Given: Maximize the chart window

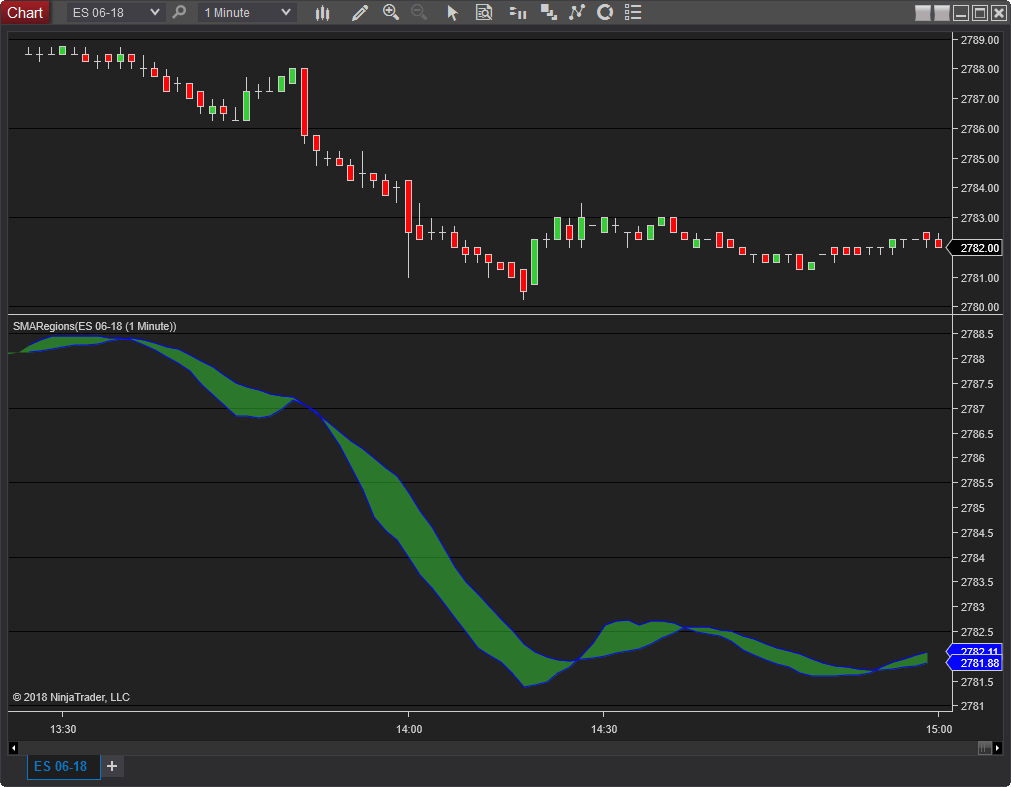Looking at the screenshot, I should click(x=979, y=13).
